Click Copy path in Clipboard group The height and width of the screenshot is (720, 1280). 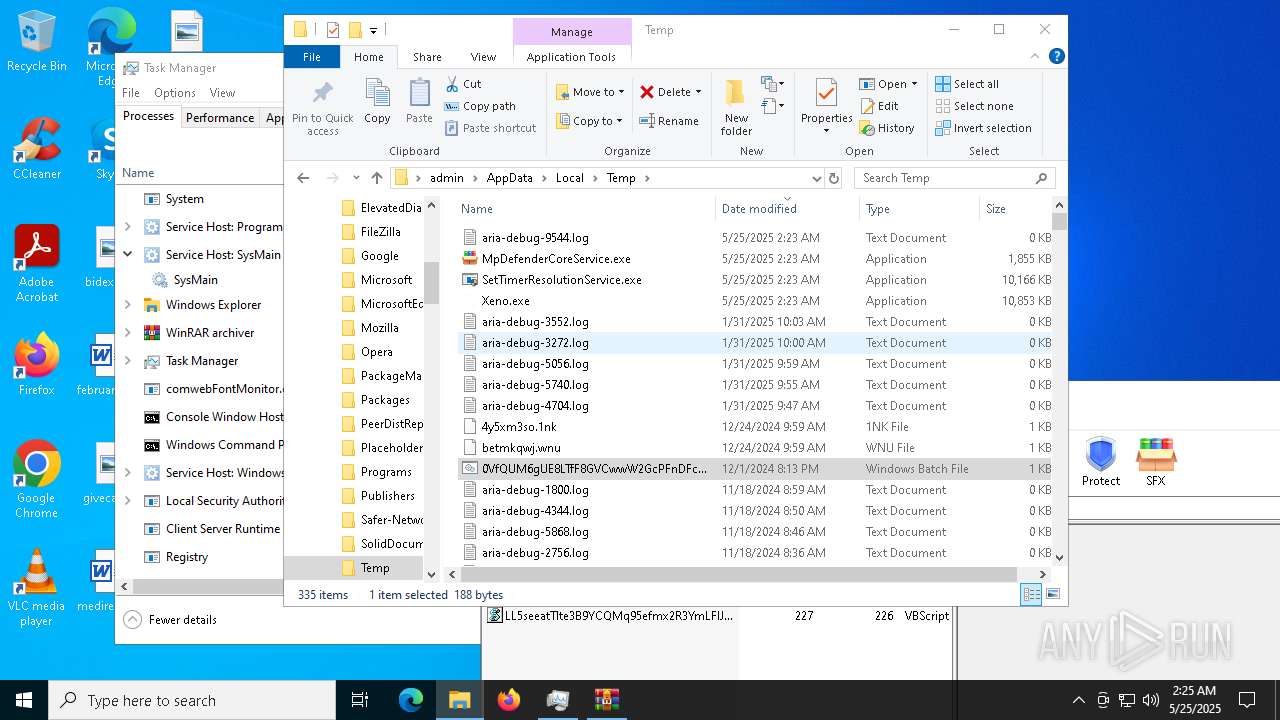(480, 106)
